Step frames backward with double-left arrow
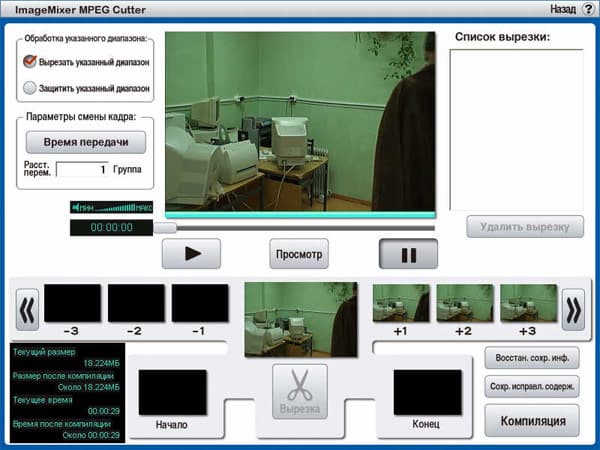 click(27, 310)
